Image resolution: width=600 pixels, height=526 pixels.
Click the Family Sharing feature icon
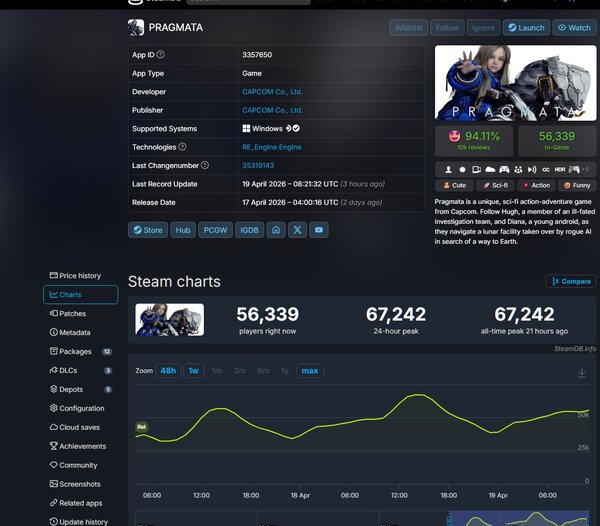tap(518, 169)
